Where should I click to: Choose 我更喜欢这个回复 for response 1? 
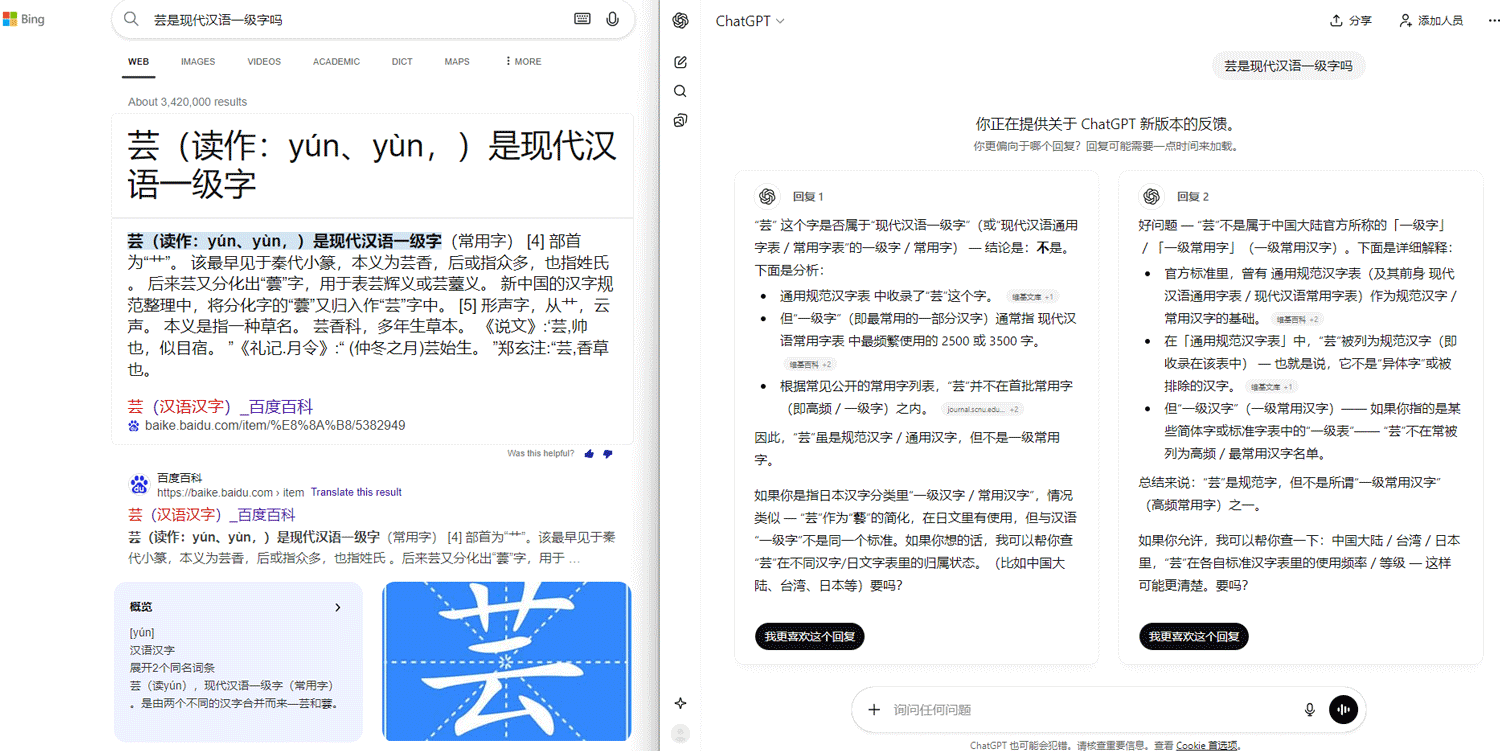pyautogui.click(x=809, y=636)
